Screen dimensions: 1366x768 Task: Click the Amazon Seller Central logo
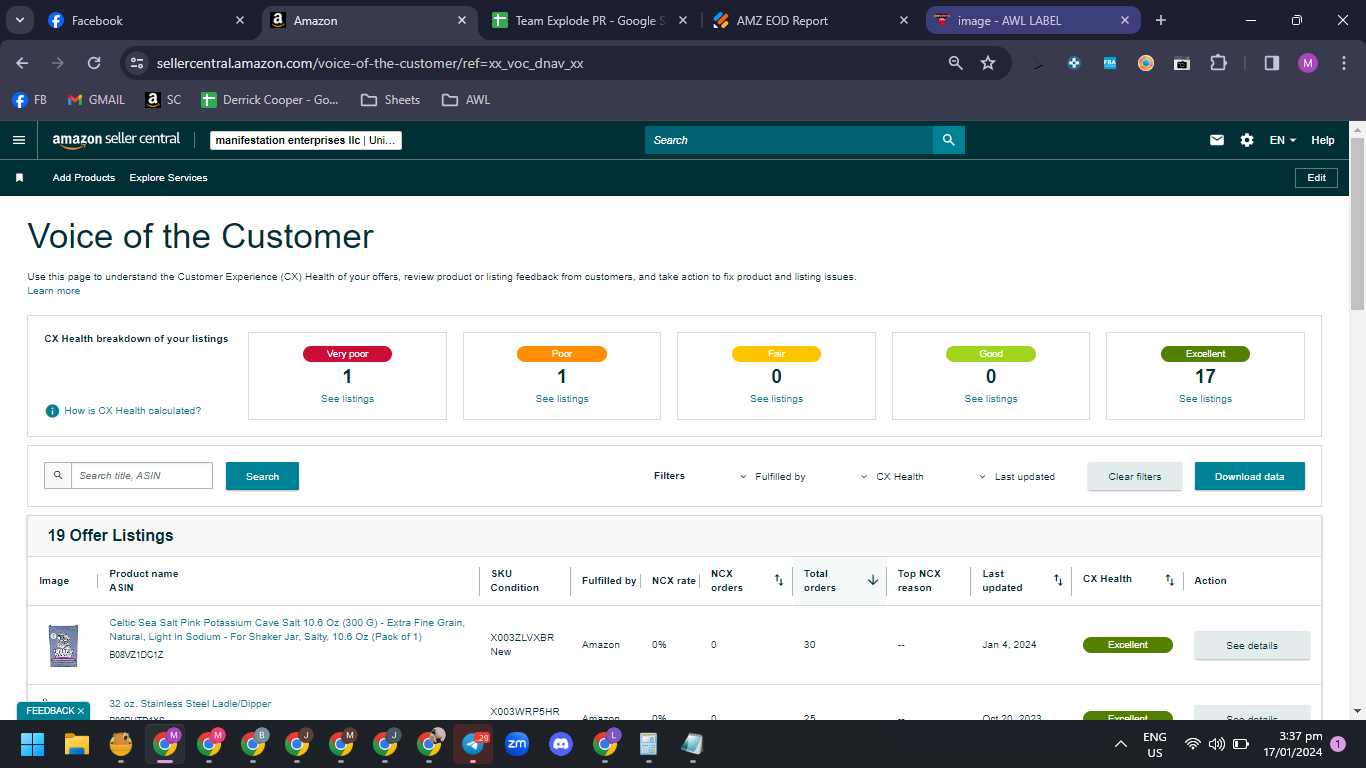[x=116, y=140]
